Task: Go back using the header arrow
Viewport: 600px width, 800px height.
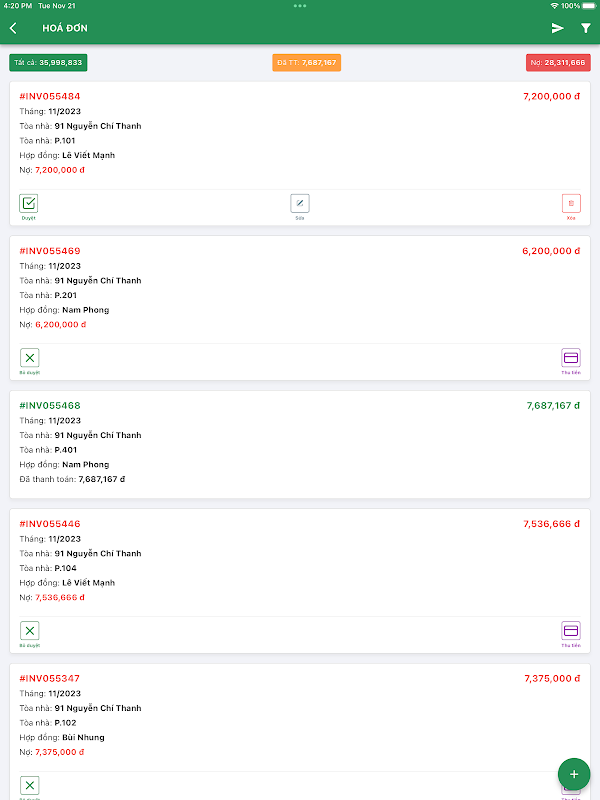Action: (13, 28)
